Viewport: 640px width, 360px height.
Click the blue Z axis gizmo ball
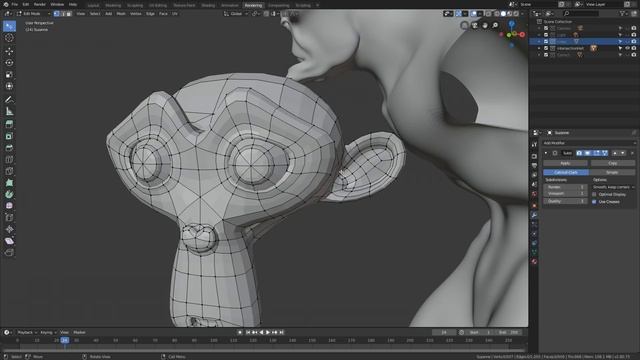(511, 24)
